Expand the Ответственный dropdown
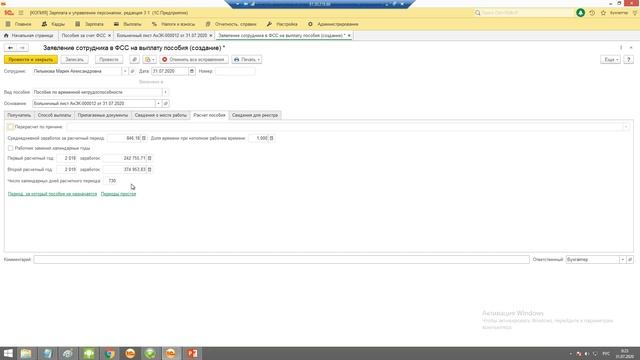The height and width of the screenshot is (360, 640). (623, 260)
